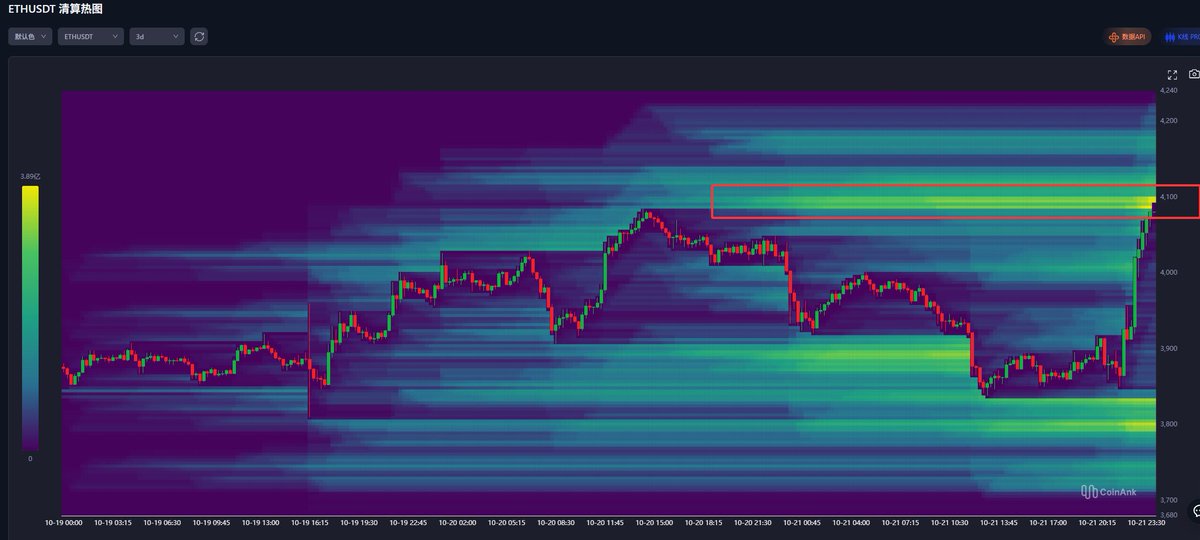This screenshot has width=1200, height=540.
Task: Click the 10-19 13:00 time label
Action: click(x=260, y=522)
